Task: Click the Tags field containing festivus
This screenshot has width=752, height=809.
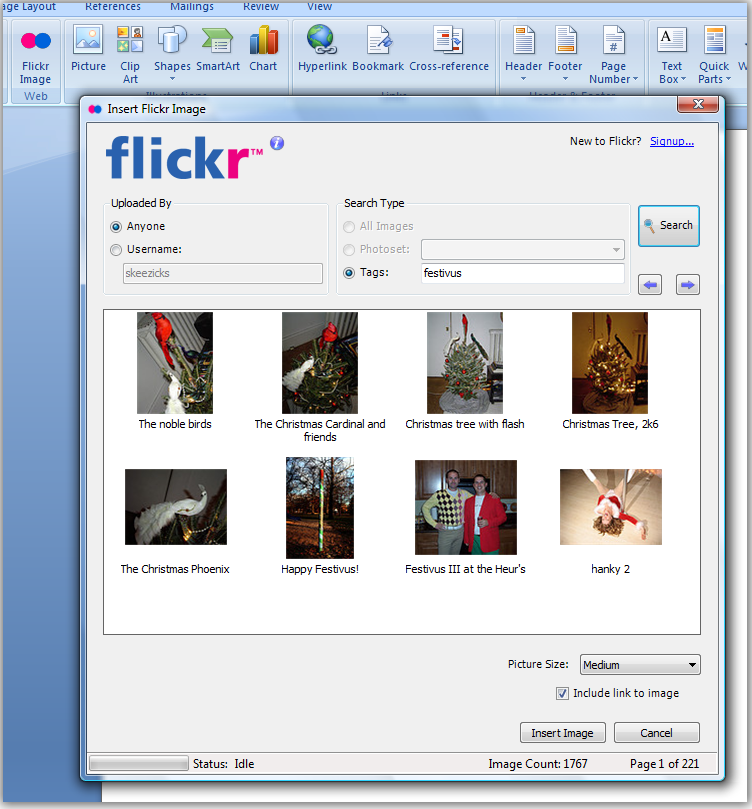Action: pos(522,273)
